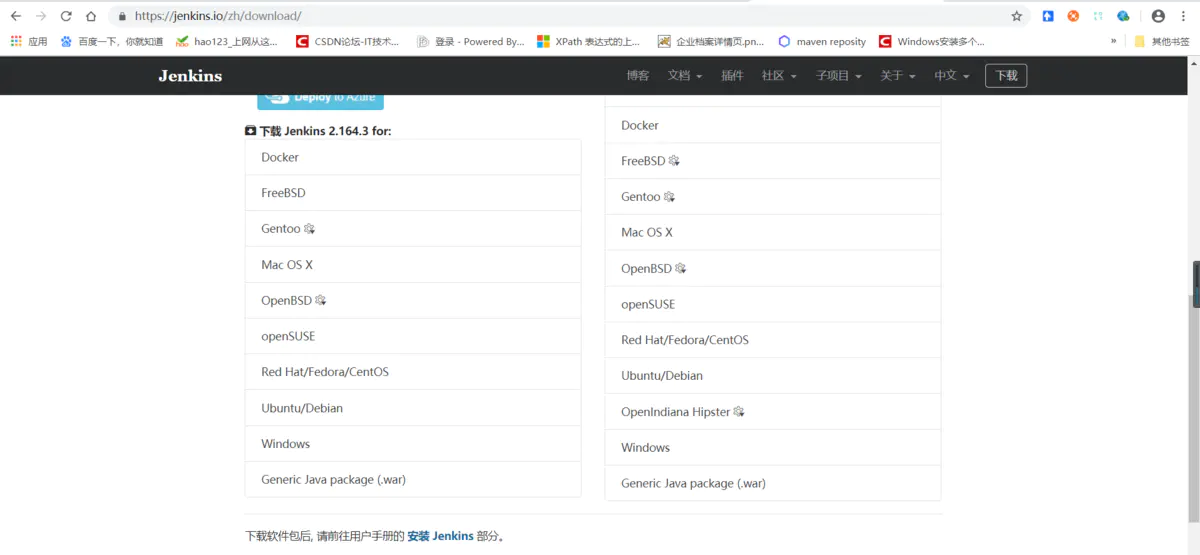Select Red Hat/Fedora/CentOS in the right list
1200x555 pixels.
773,340
